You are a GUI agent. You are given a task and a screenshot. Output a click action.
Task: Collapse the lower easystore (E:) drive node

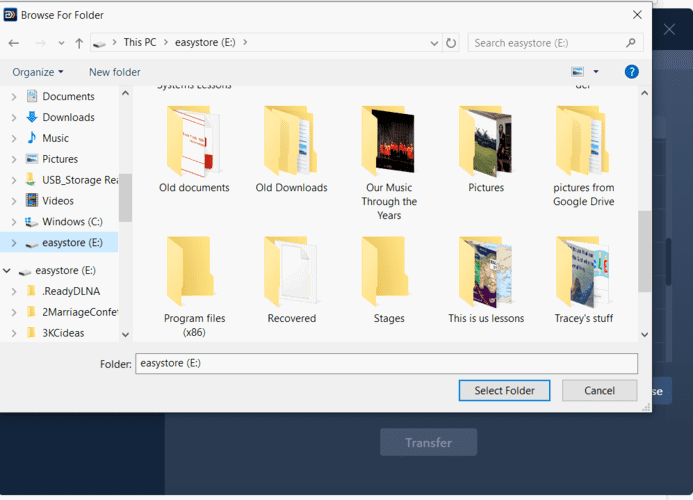point(7,270)
